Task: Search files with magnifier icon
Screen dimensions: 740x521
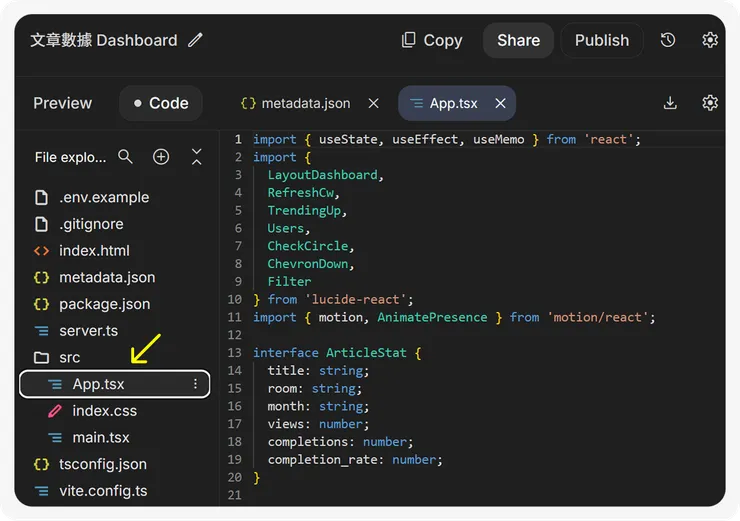Action: [126, 157]
